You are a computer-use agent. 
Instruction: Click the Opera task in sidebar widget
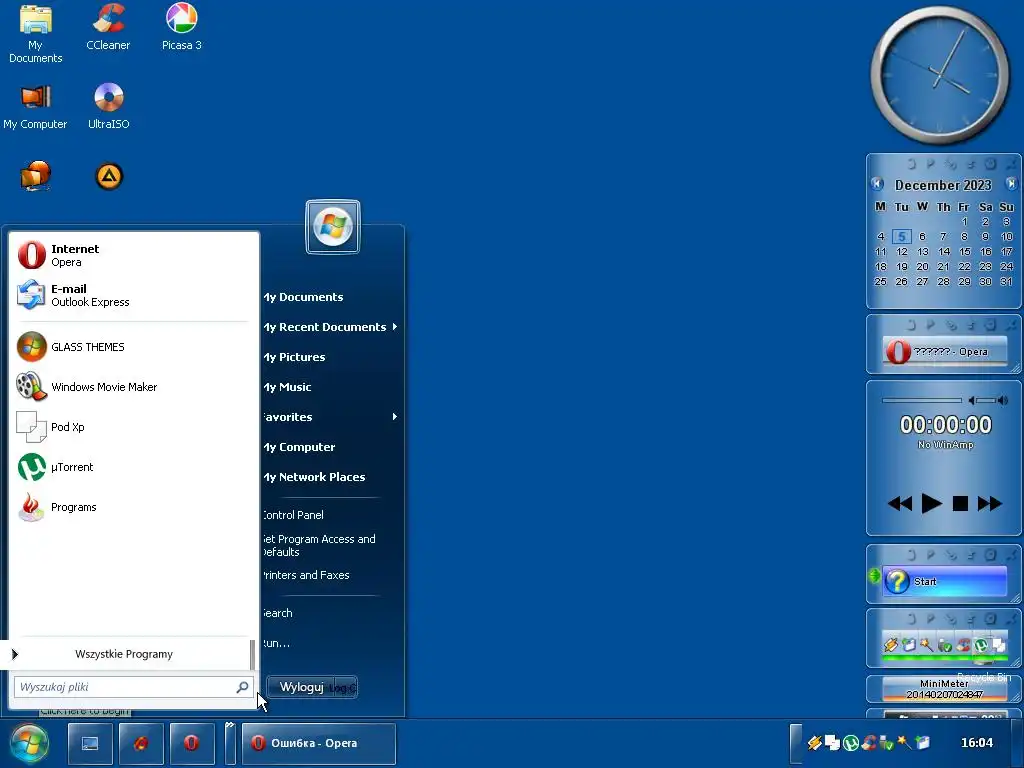(944, 351)
